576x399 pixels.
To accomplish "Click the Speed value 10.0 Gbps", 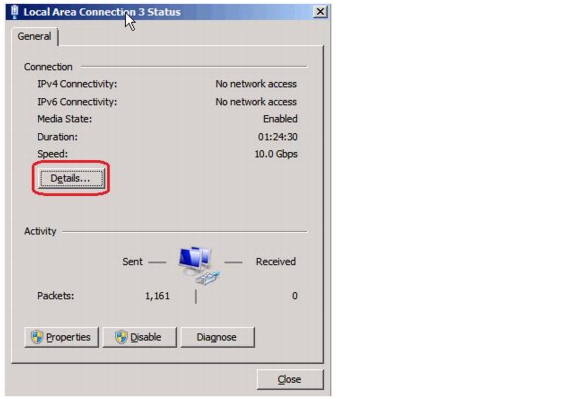I will pos(276,154).
